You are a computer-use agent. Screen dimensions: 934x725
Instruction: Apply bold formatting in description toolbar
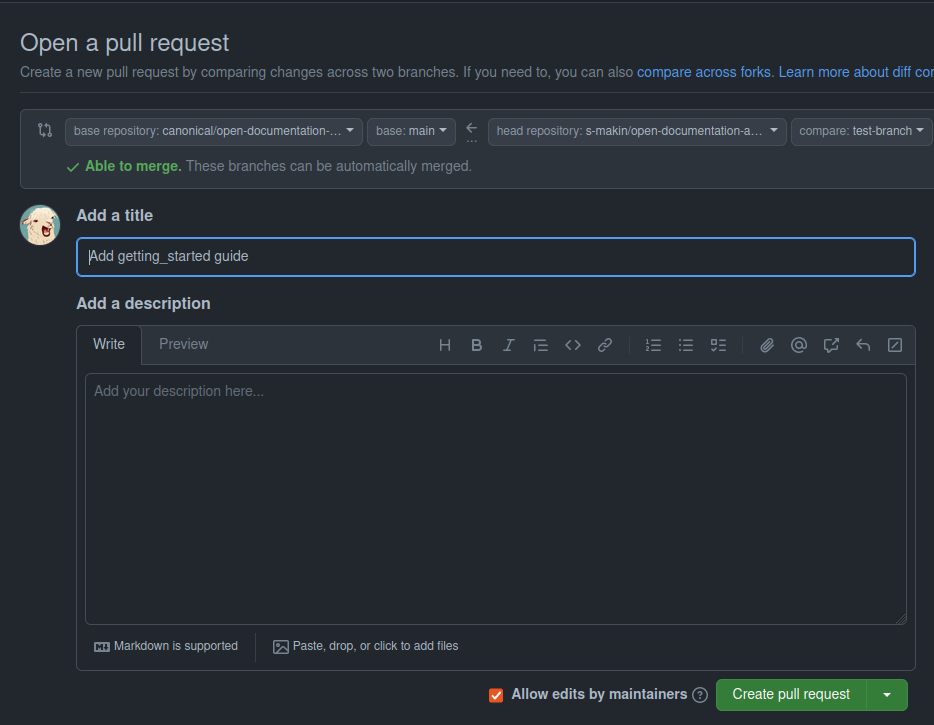477,345
